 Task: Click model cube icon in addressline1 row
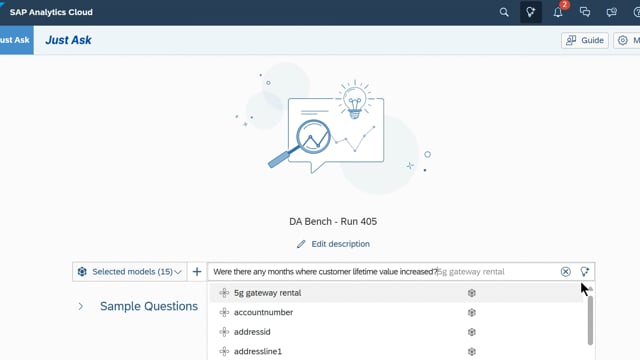pos(471,351)
